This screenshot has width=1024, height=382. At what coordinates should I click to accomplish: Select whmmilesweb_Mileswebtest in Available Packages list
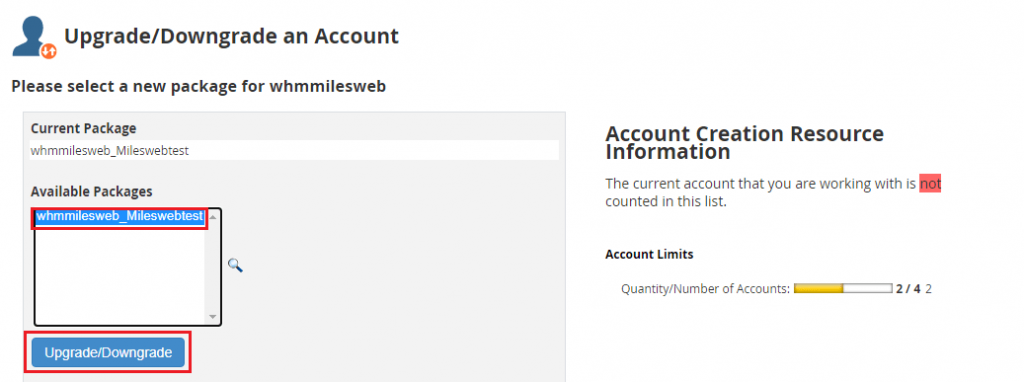(120, 216)
